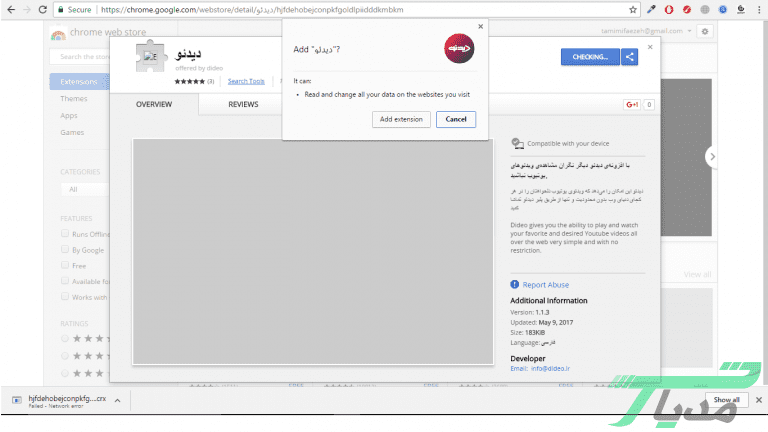Click the G+1 button

click(x=632, y=104)
